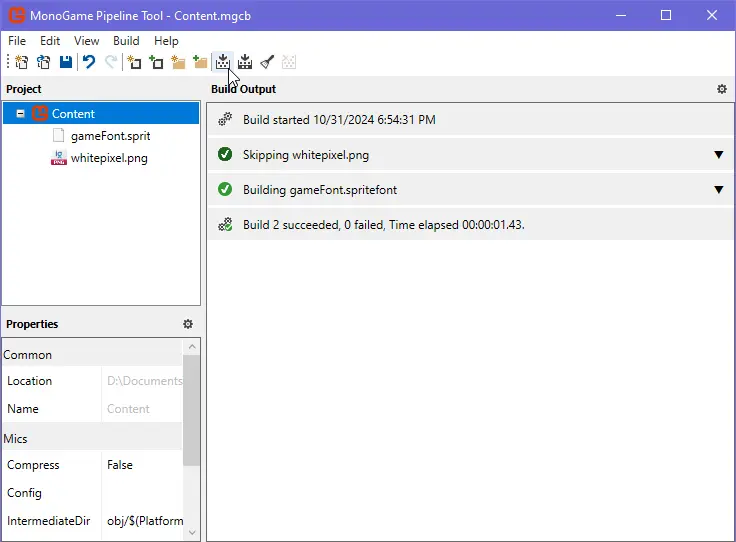The width and height of the screenshot is (736, 542).
Task: Click the greyed Redo toolbar icon
Action: (111, 62)
